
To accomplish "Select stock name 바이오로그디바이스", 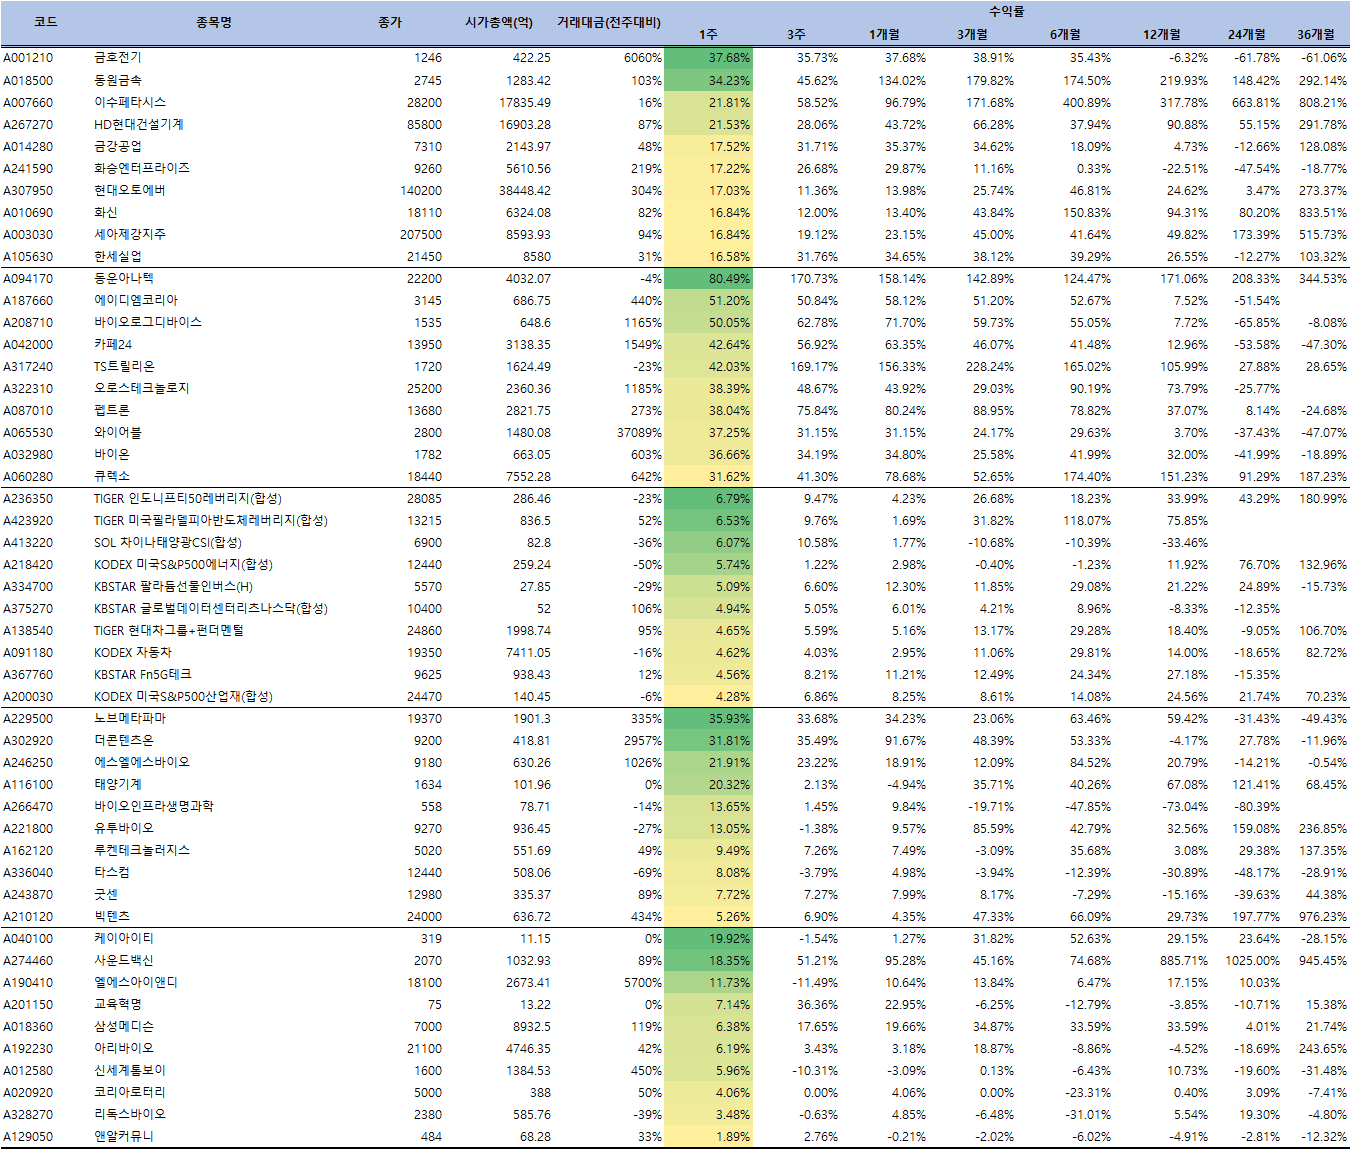I will click(148, 322).
